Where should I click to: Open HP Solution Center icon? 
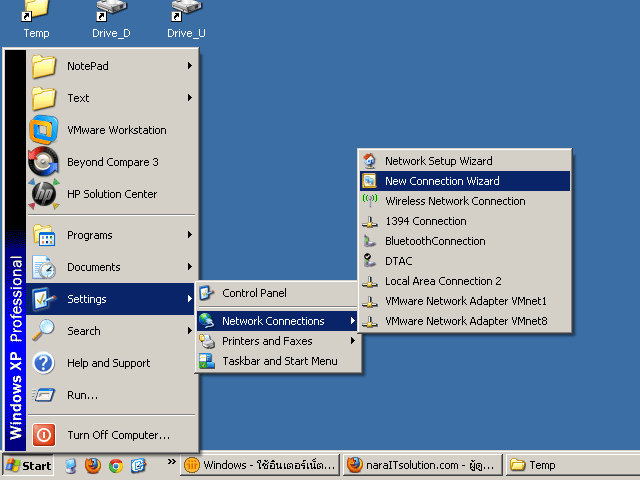coord(44,194)
